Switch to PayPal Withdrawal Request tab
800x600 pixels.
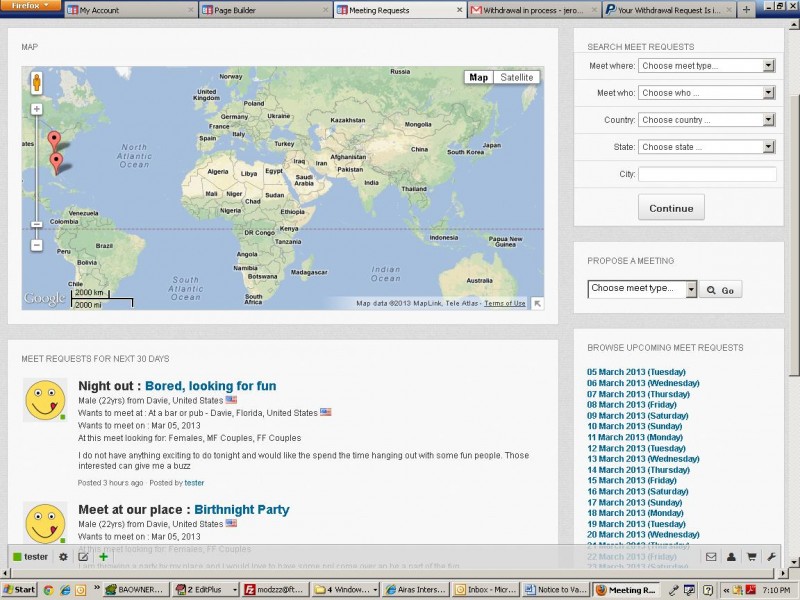[669, 10]
